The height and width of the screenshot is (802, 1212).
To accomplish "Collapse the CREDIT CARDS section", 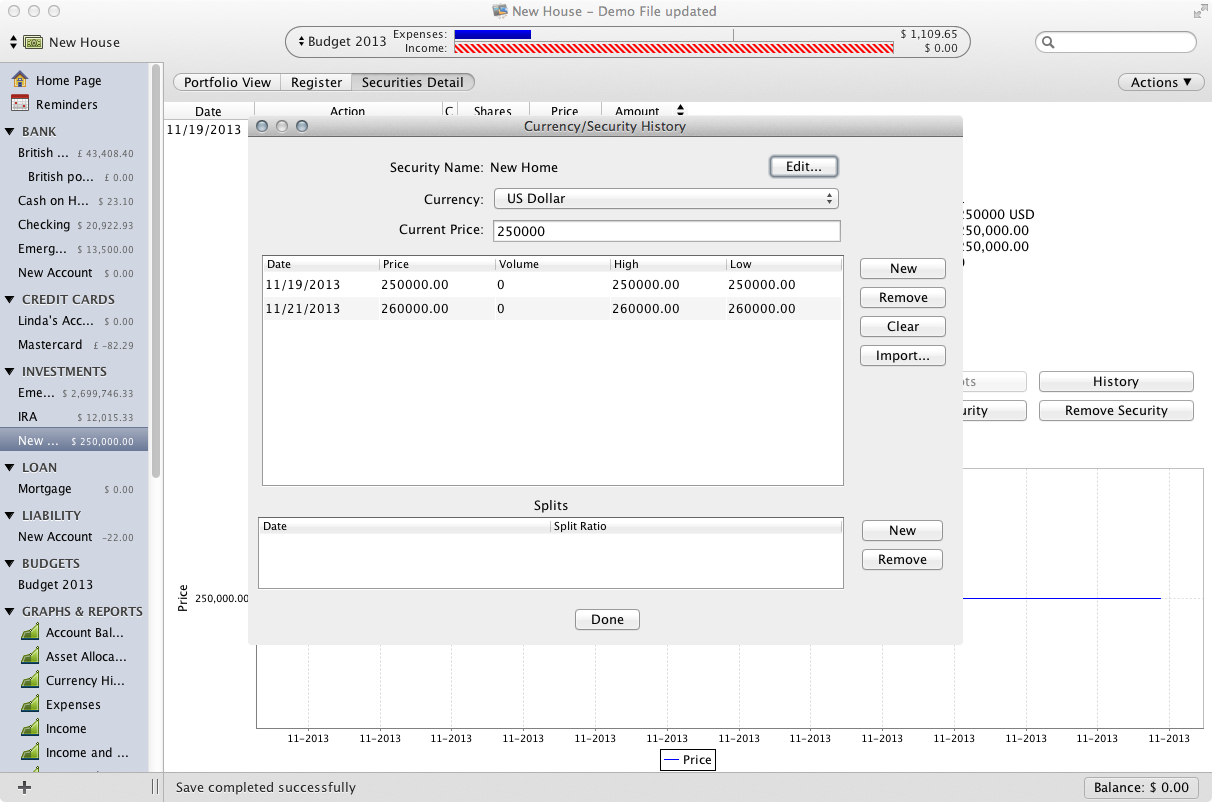I will tap(10, 299).
